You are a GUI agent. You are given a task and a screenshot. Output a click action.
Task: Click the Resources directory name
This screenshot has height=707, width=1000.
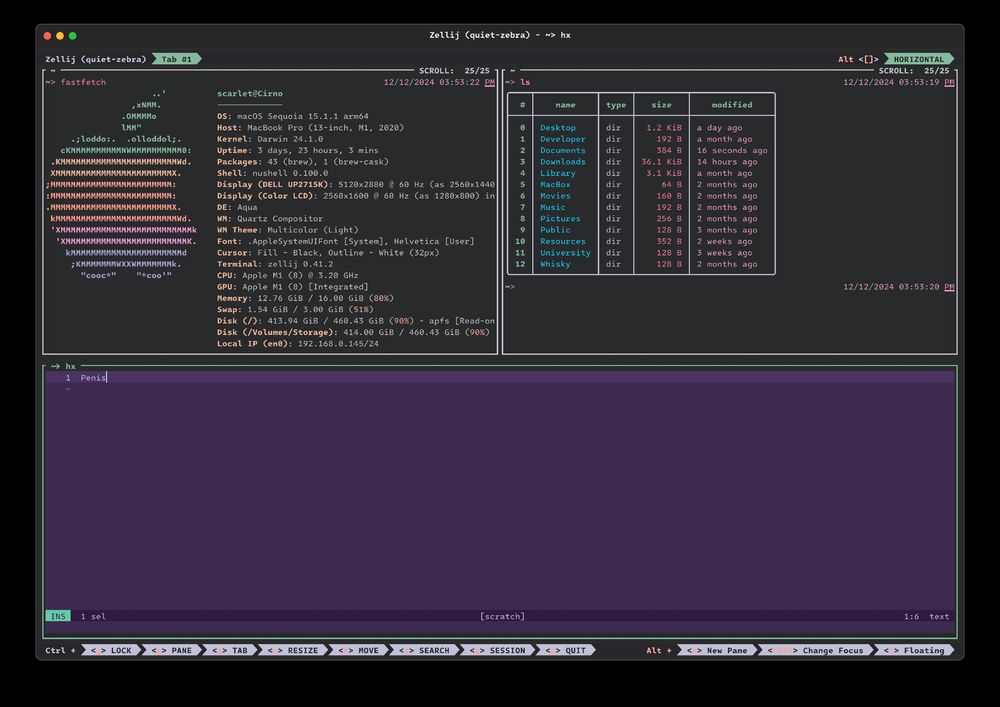coord(562,242)
